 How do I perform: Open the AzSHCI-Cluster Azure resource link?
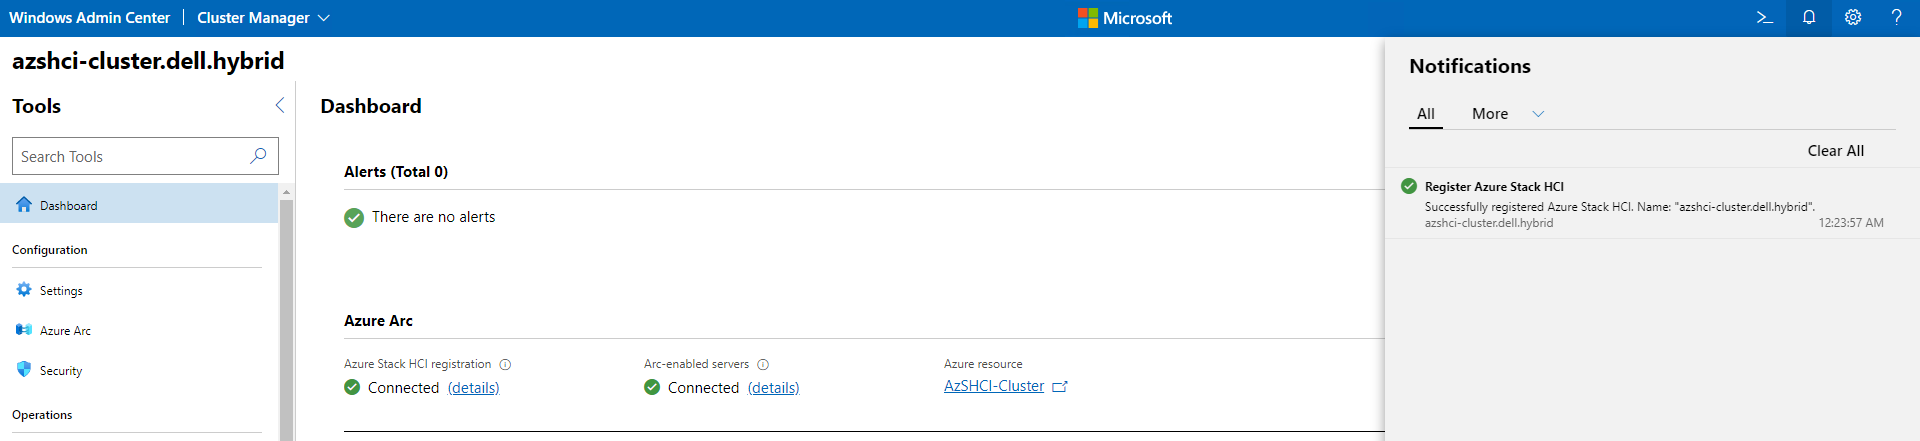point(993,386)
